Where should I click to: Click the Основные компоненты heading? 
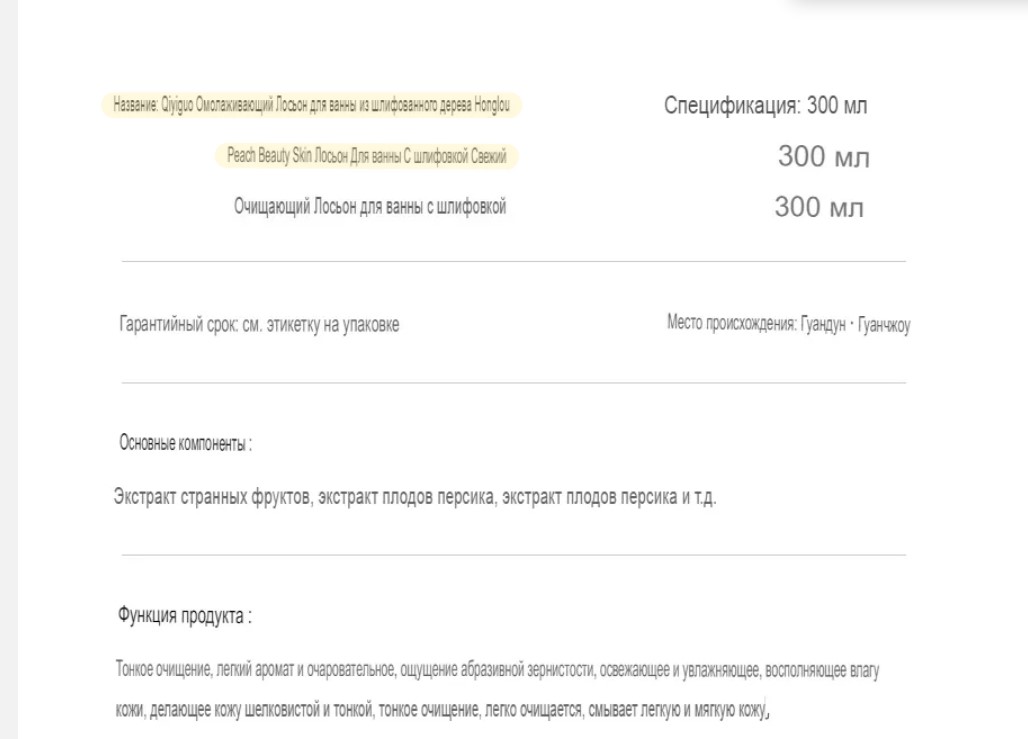[186, 444]
